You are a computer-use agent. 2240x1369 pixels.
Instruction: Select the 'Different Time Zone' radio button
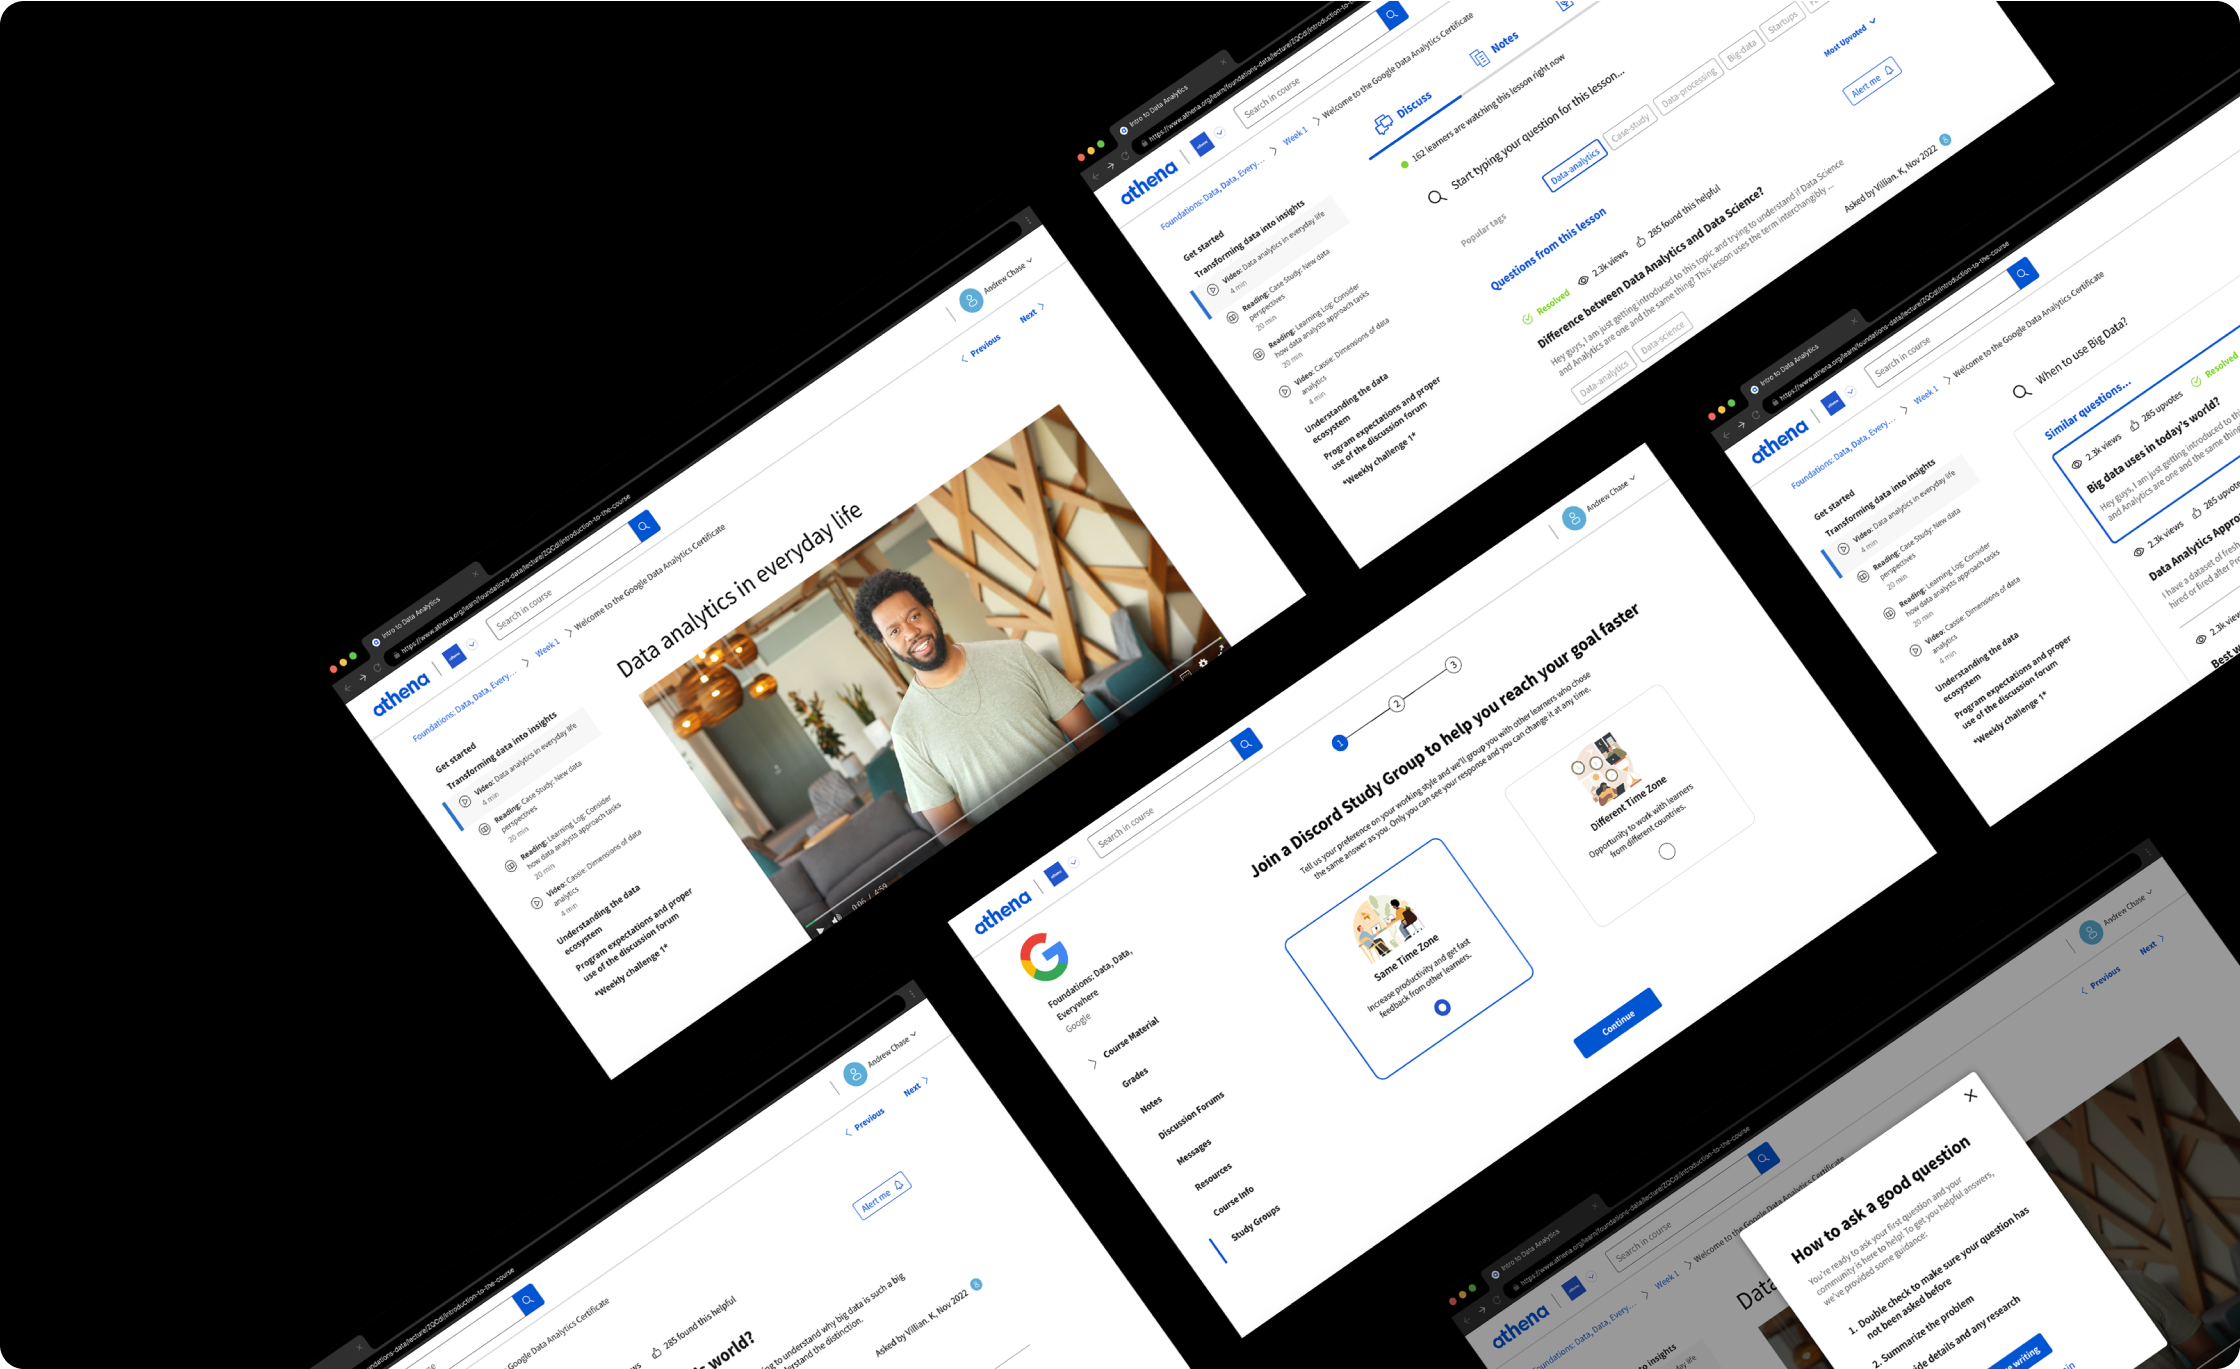1667,852
